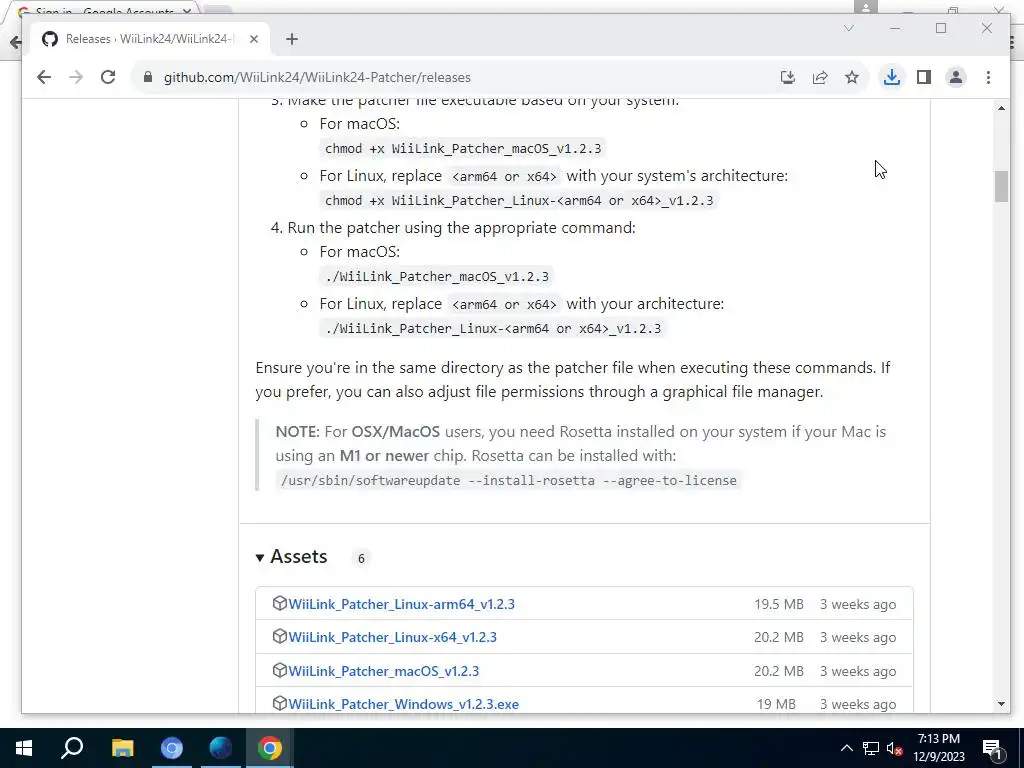The image size is (1024, 768).
Task: Share this page via the share icon
Action: click(820, 77)
